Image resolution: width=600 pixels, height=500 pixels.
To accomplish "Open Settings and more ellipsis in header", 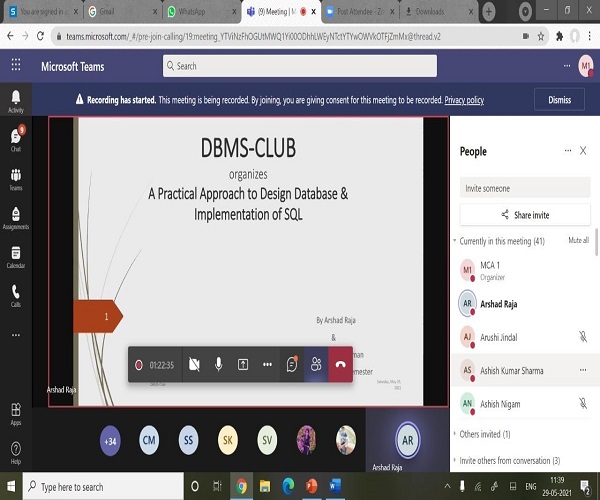I will point(567,66).
